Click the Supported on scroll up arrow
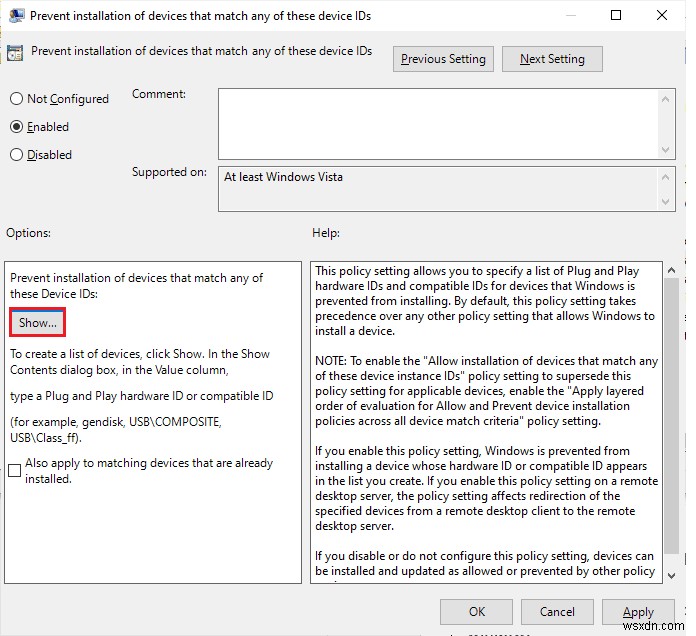This screenshot has height=636, width=696. (x=665, y=178)
